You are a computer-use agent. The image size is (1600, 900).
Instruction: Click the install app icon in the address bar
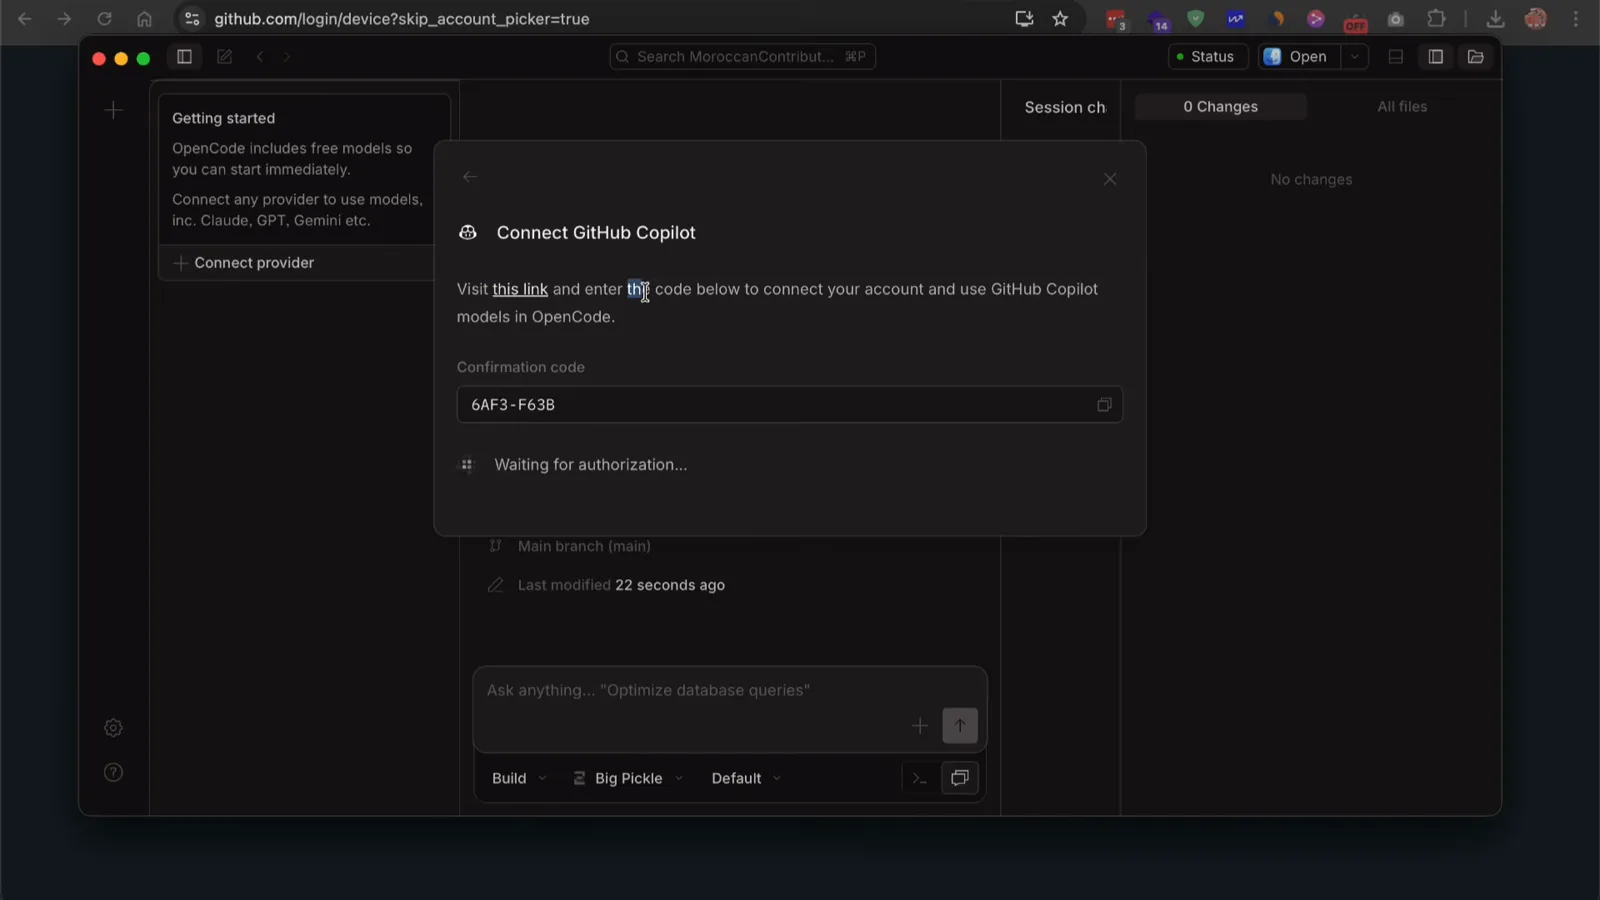click(x=1024, y=19)
